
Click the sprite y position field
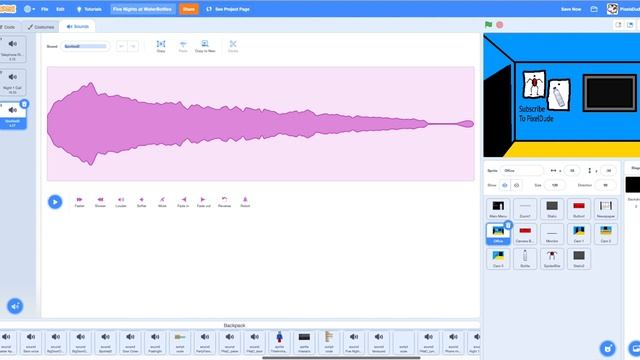pos(608,171)
